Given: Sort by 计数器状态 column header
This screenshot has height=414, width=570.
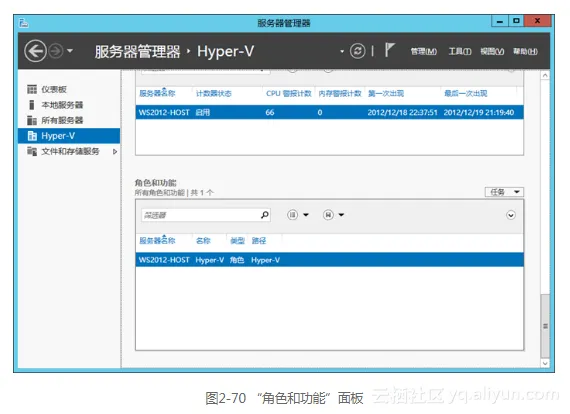Looking at the screenshot, I should 213,93.
